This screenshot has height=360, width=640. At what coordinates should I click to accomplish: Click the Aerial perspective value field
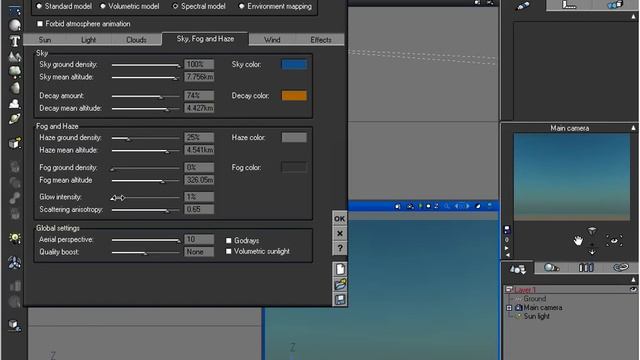point(199,239)
